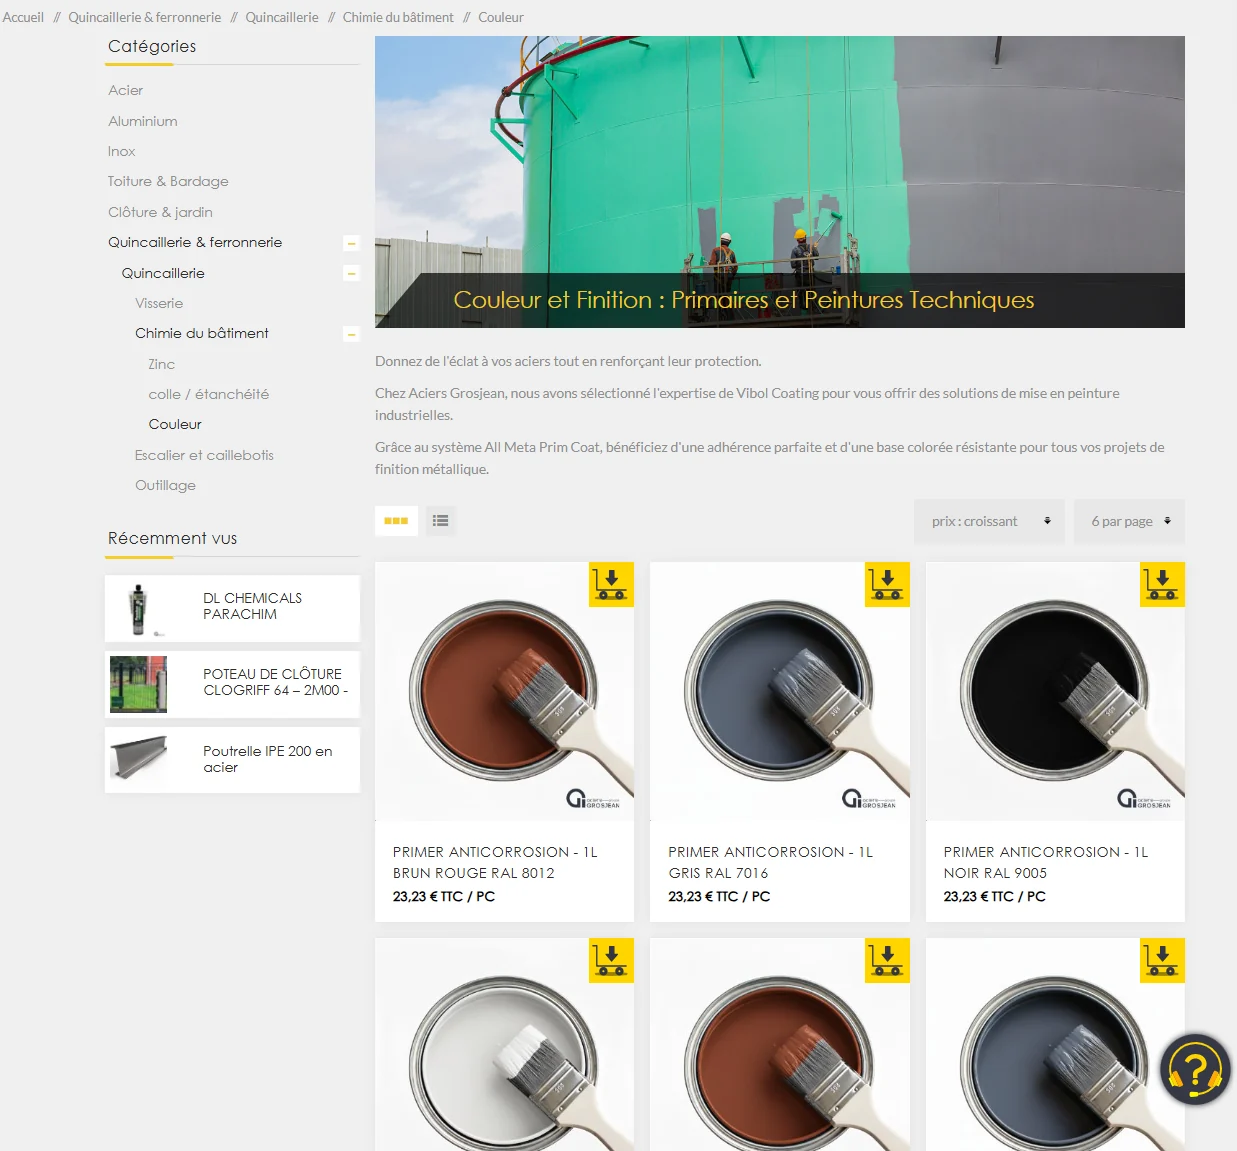Open Outillage subcategory
This screenshot has width=1237, height=1151.
click(x=166, y=485)
